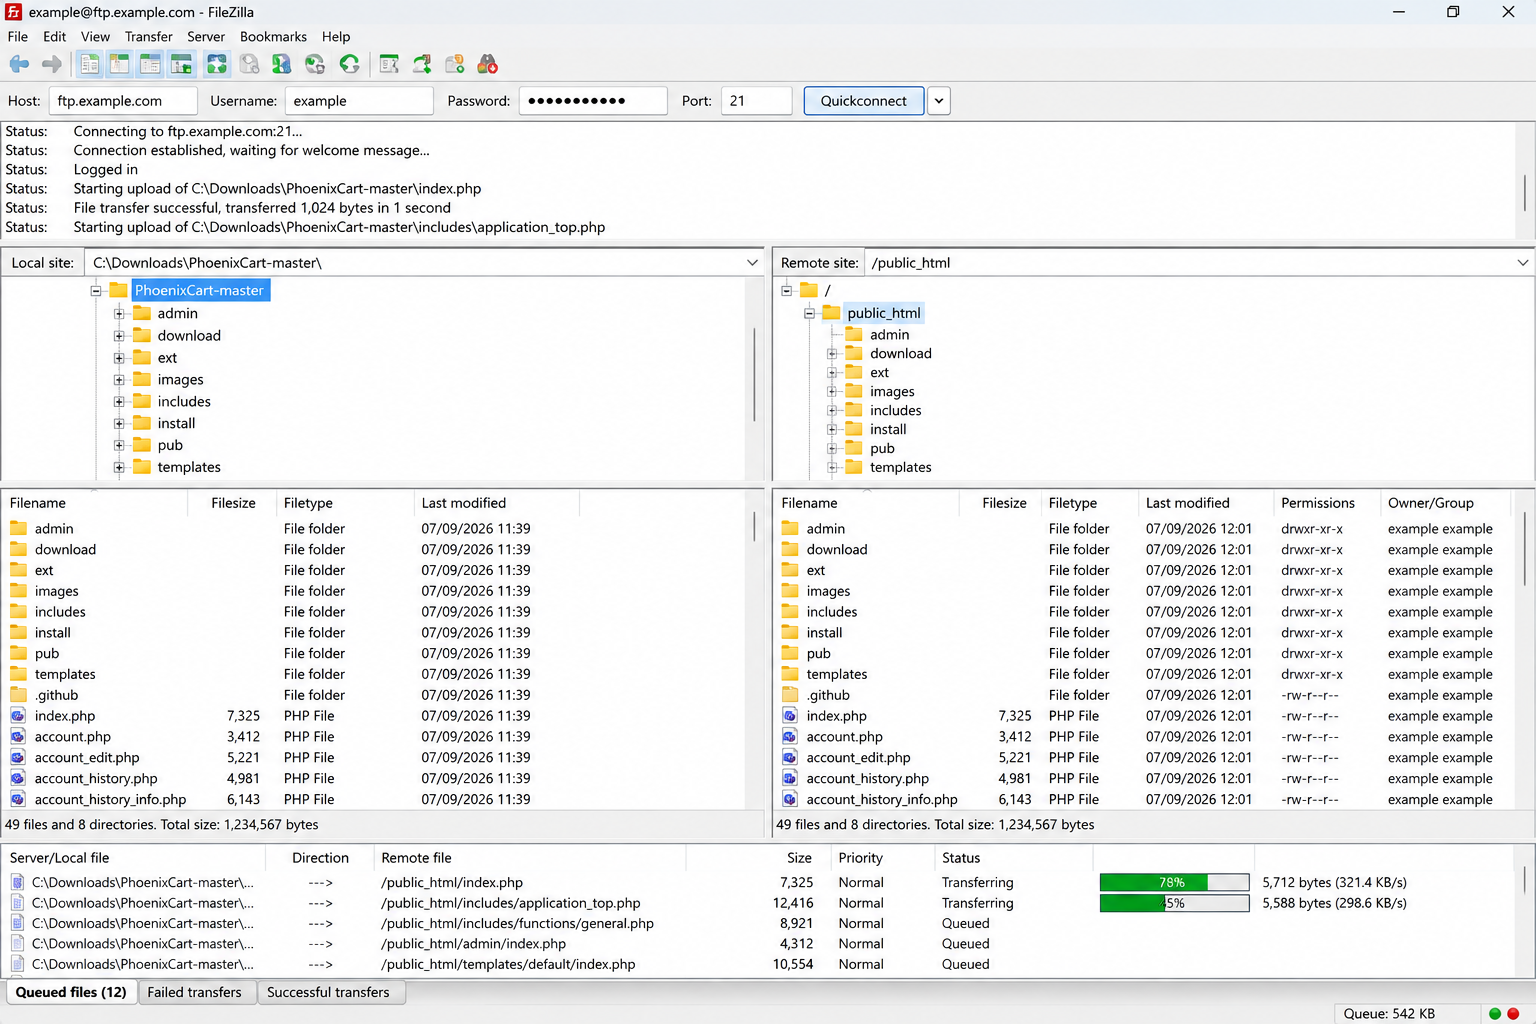Toggle synchronized browsing toolbar icon
The width and height of the screenshot is (1536, 1024).
(455, 65)
